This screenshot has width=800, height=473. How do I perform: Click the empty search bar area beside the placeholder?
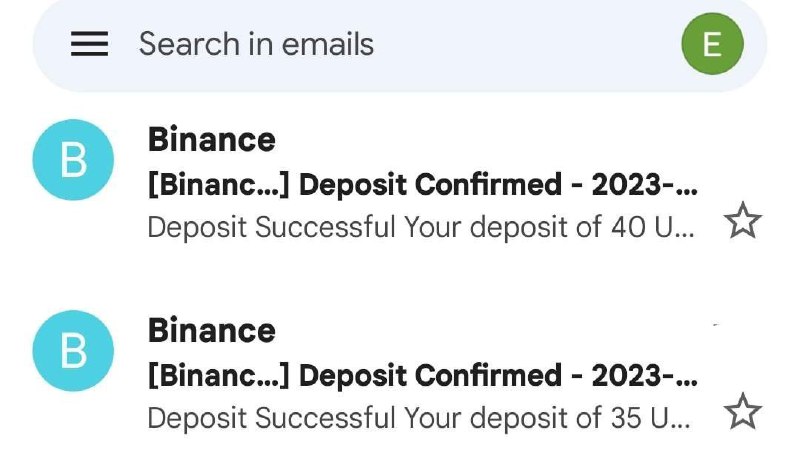(520, 44)
